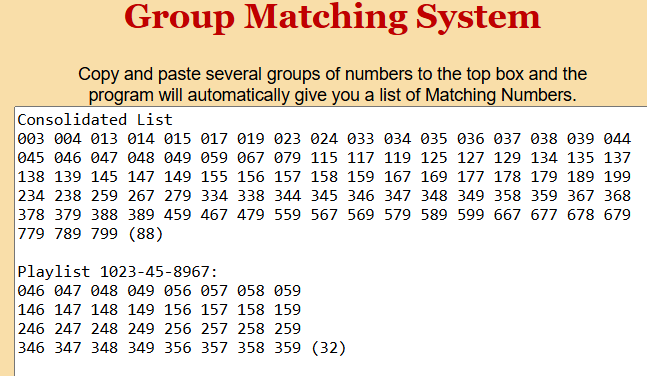Click the (88) count in the list
The width and height of the screenshot is (647, 376).
click(x=145, y=234)
